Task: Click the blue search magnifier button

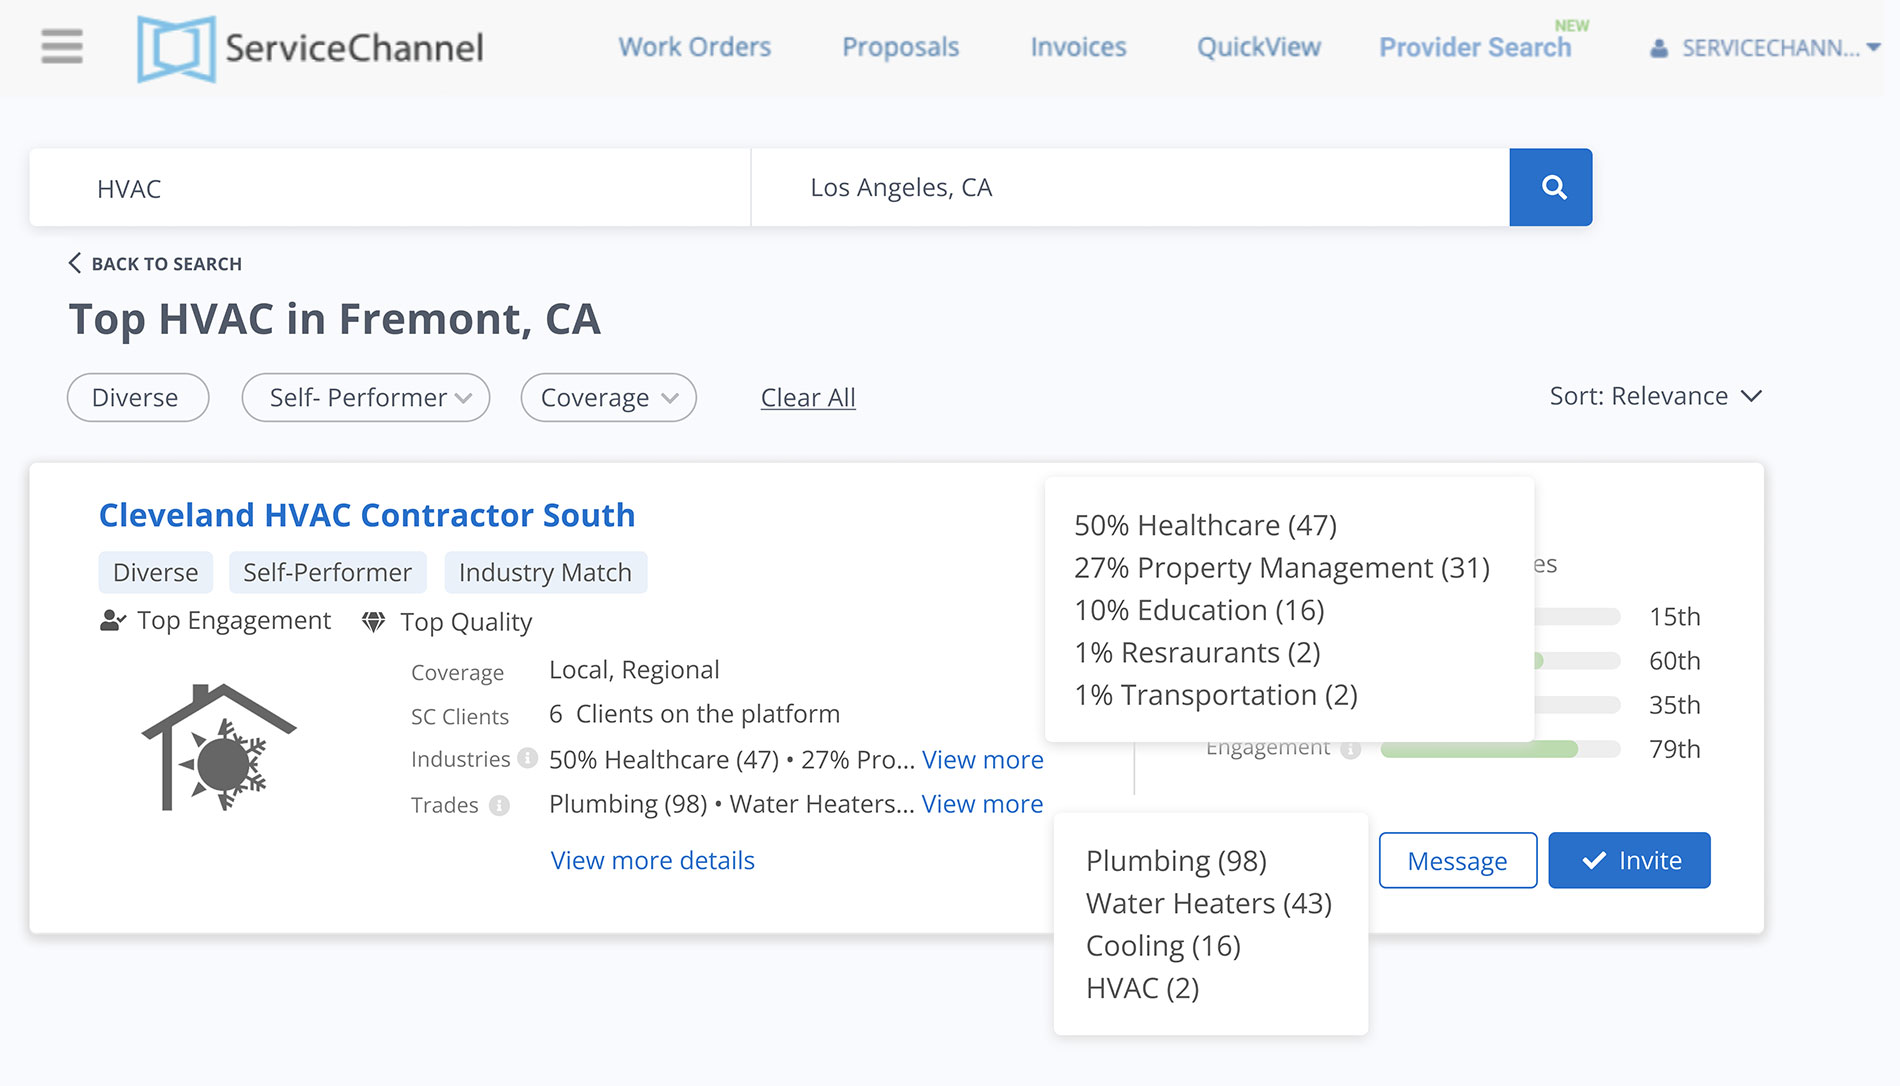Action: pos(1550,187)
